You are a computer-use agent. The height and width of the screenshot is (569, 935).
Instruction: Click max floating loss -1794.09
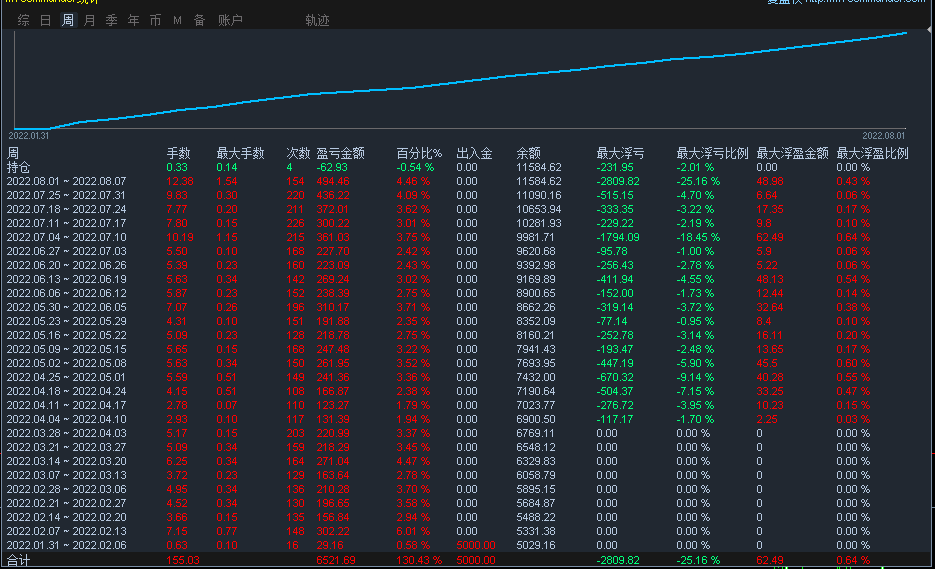[x=618, y=237]
